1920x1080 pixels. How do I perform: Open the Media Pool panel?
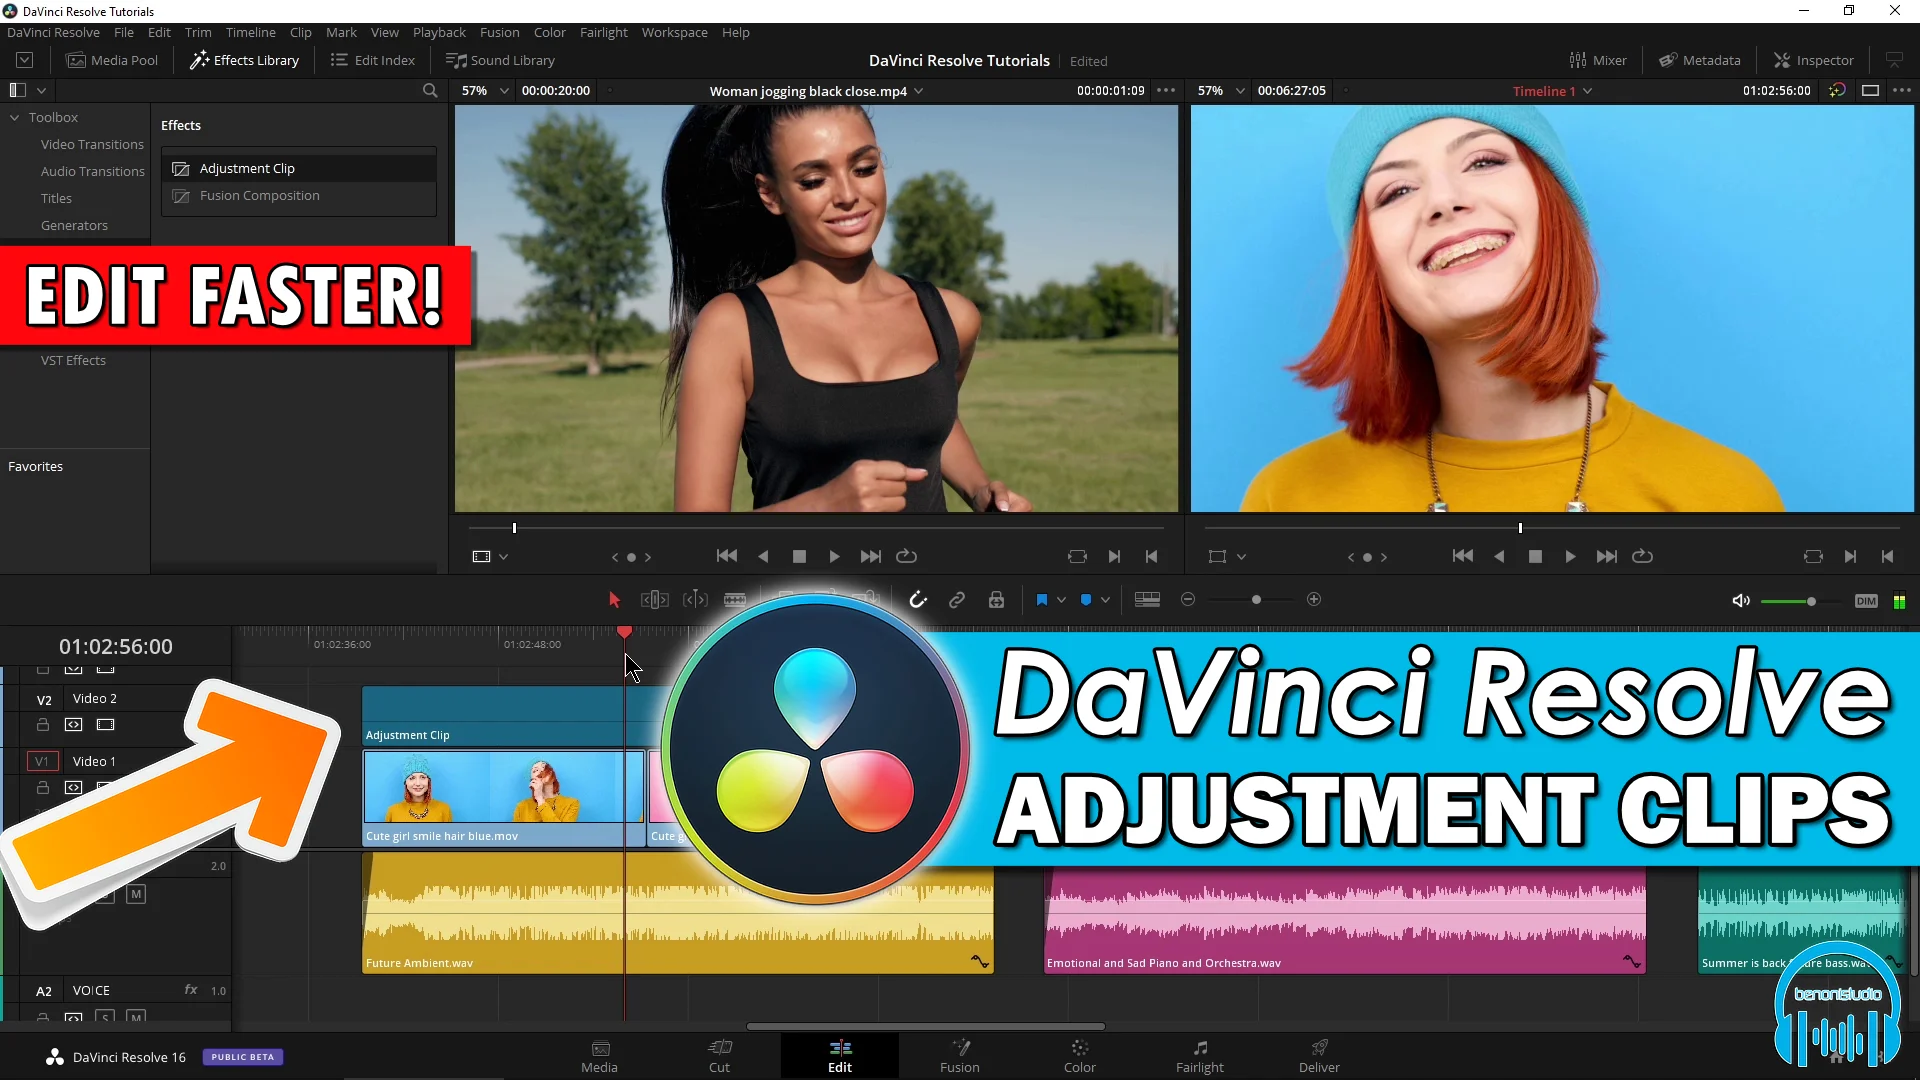pos(112,60)
